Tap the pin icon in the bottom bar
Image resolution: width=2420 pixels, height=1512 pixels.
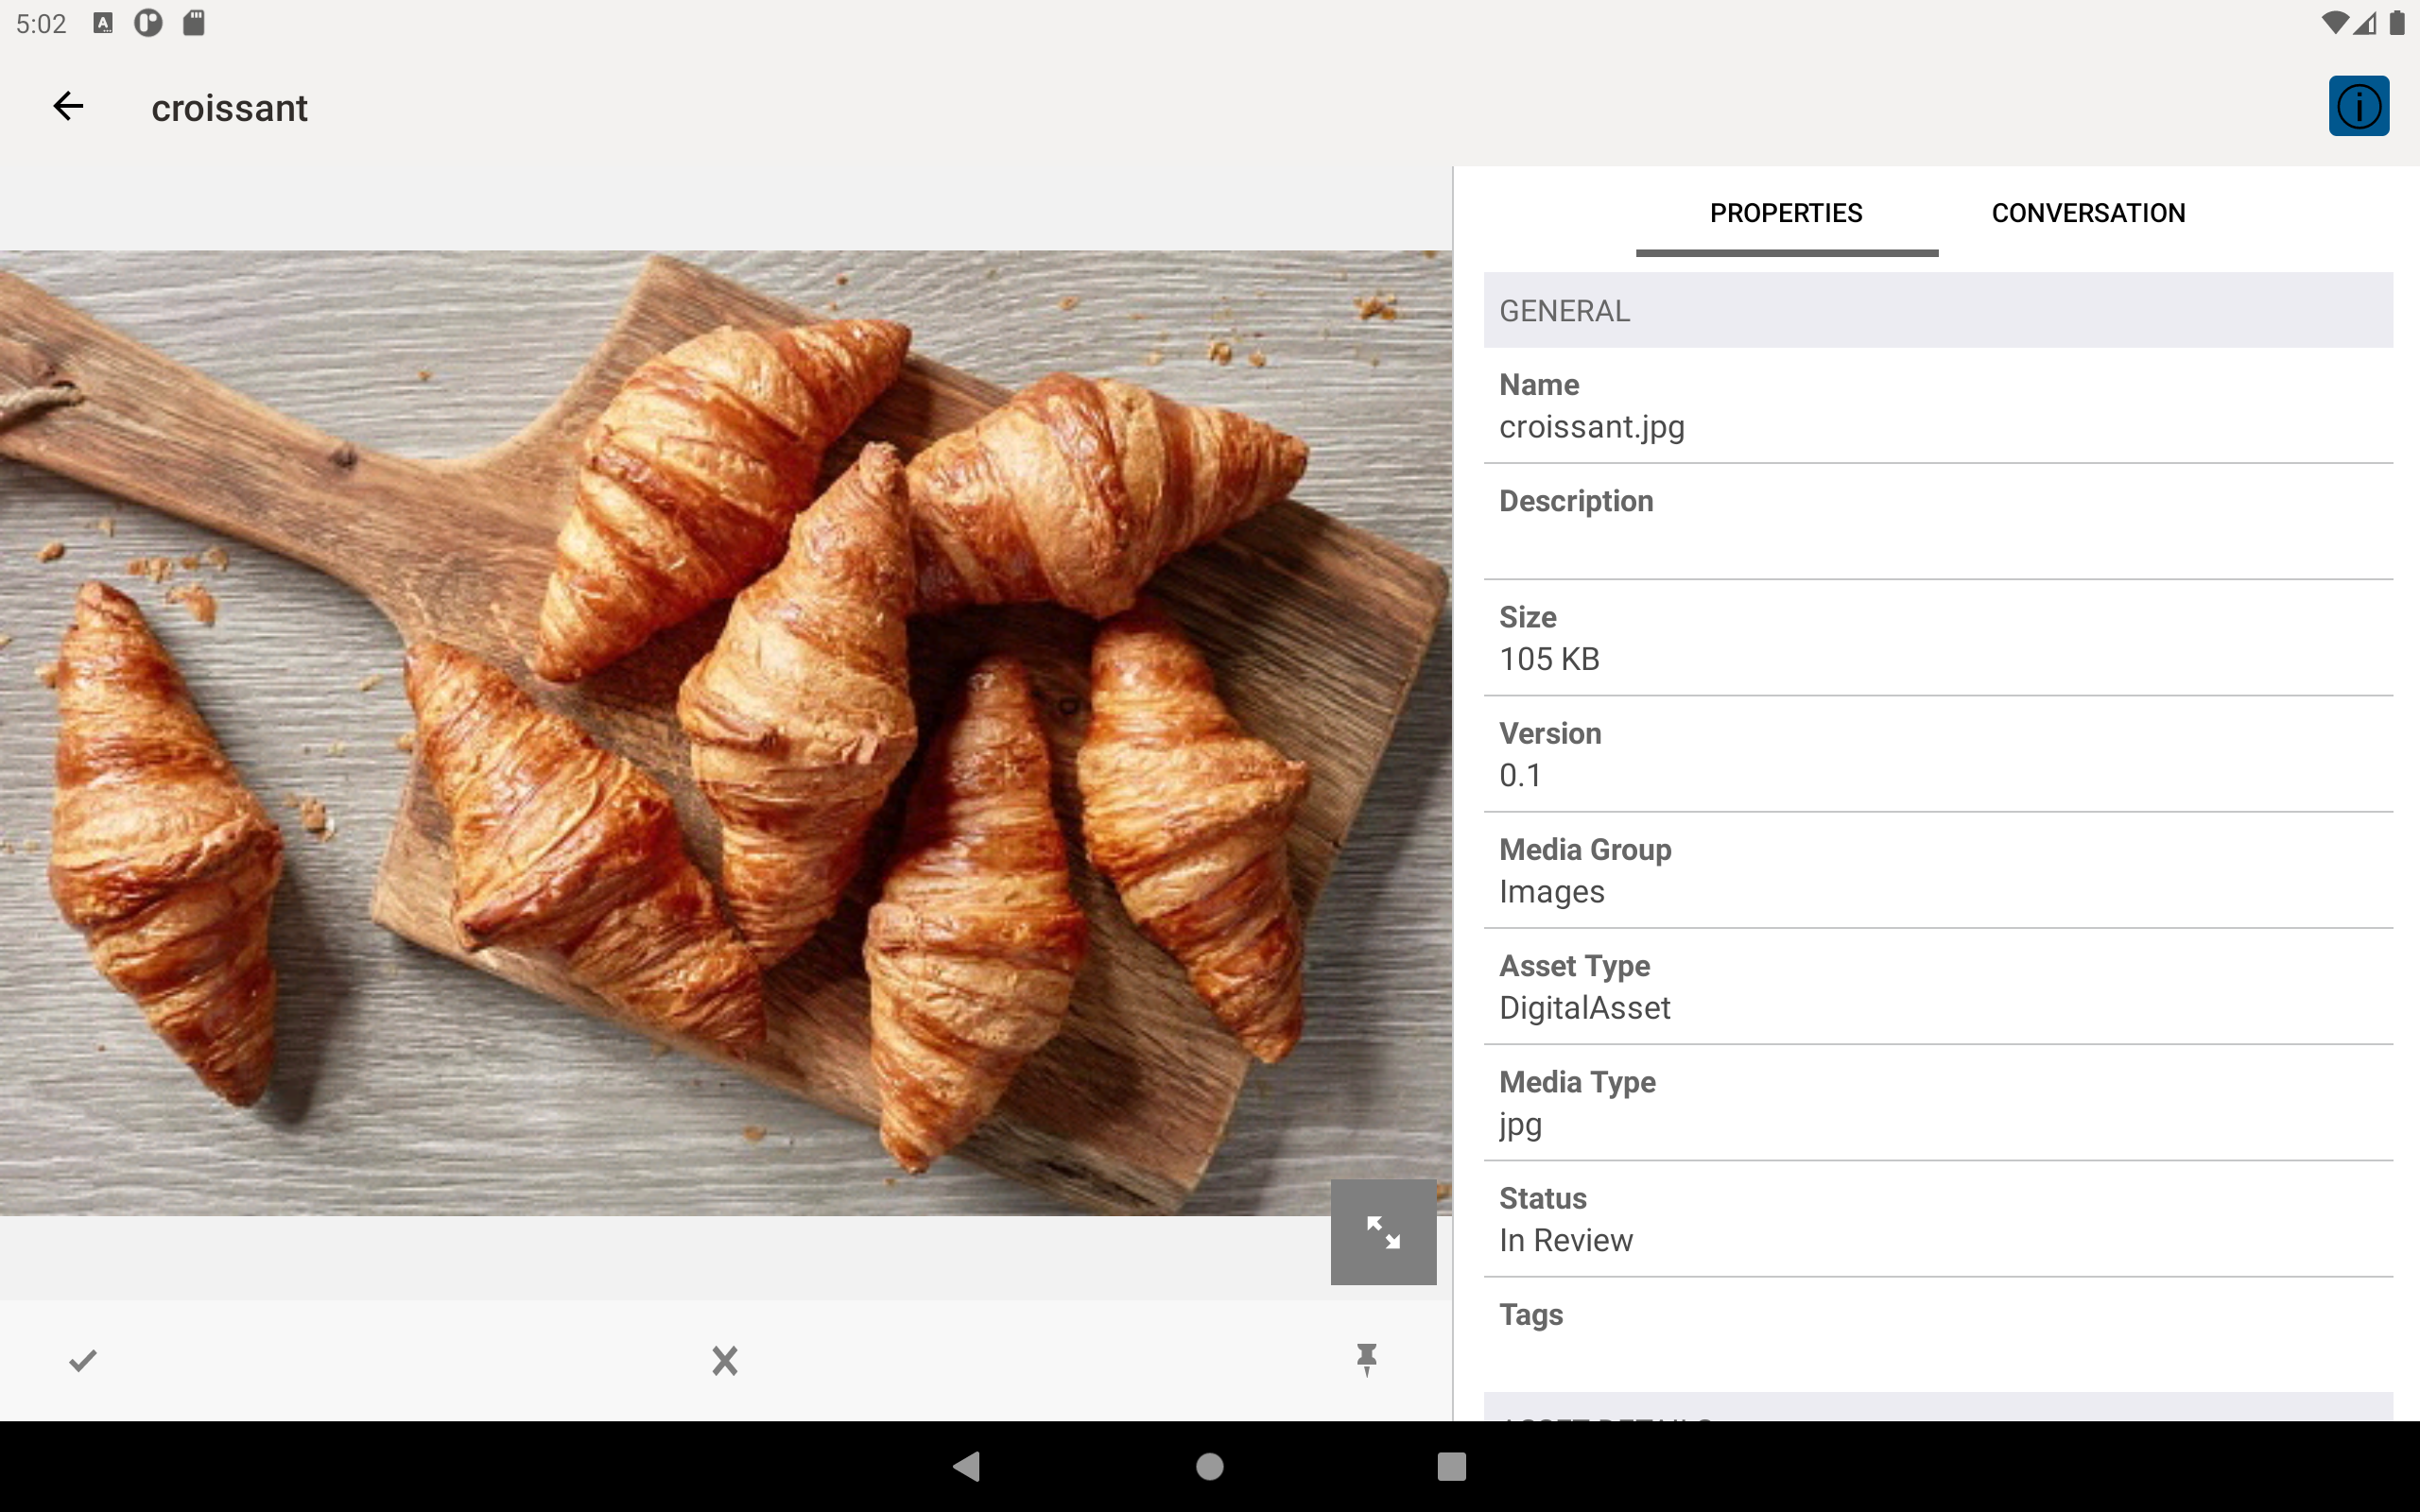click(x=1366, y=1360)
